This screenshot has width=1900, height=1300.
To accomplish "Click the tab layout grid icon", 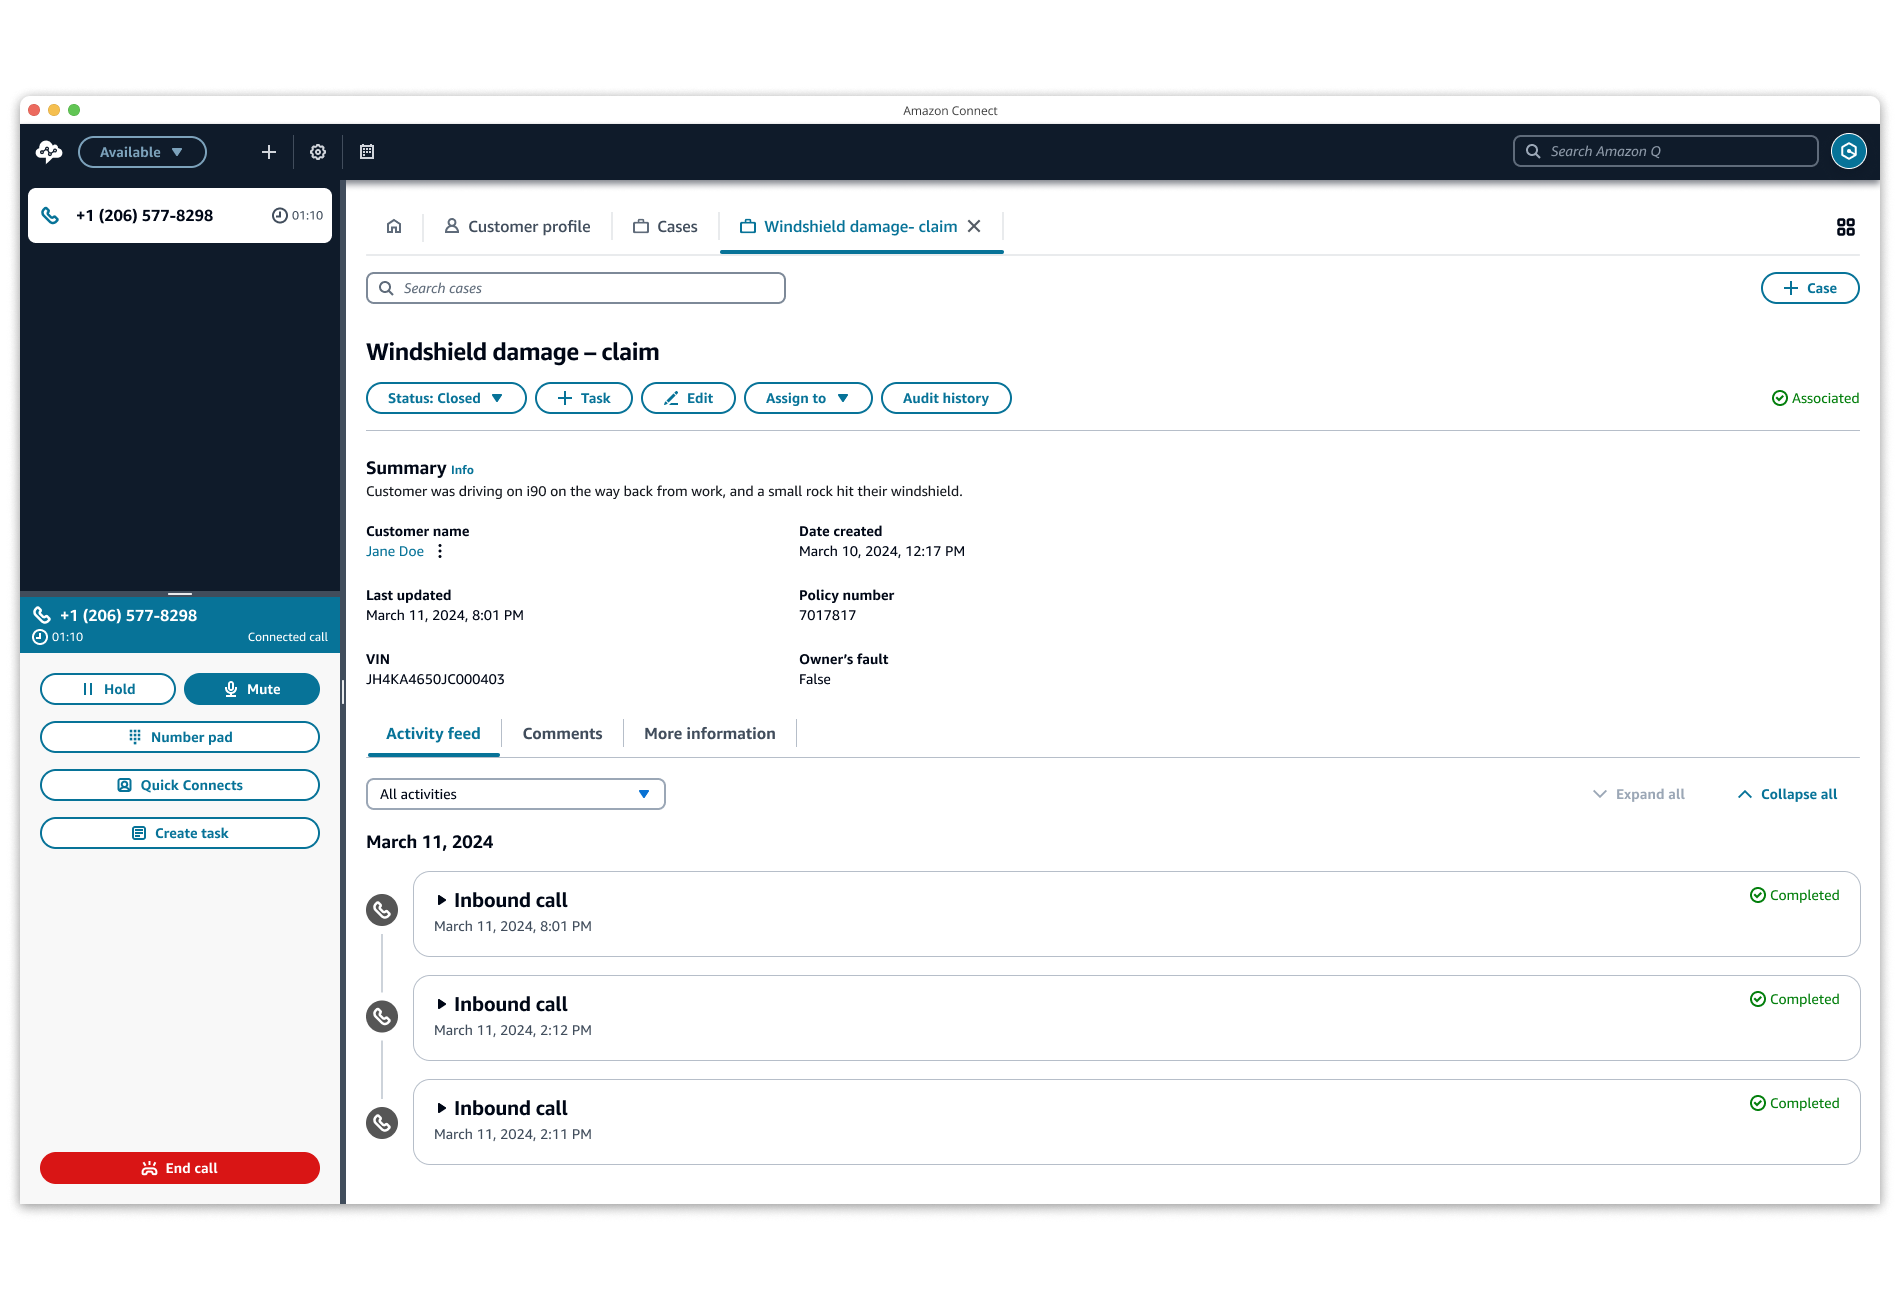I will [x=1847, y=226].
